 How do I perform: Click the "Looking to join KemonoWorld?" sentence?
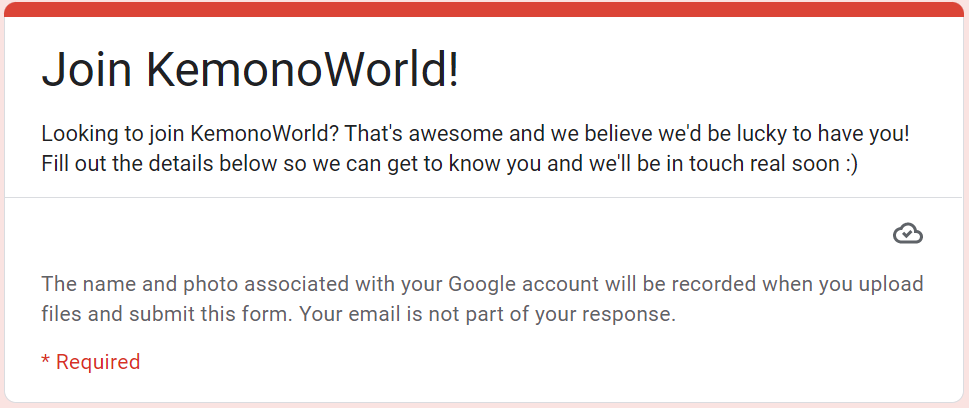coord(192,133)
